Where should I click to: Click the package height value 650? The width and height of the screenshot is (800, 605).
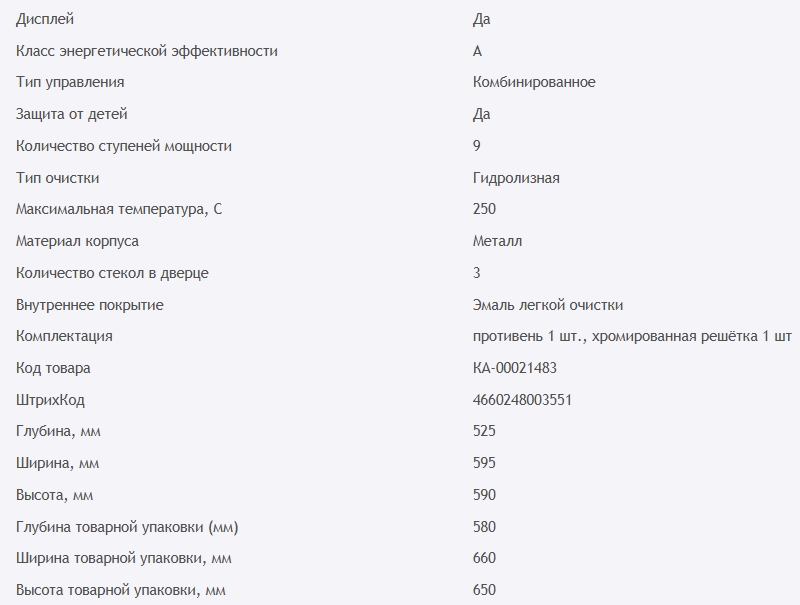coord(484,590)
